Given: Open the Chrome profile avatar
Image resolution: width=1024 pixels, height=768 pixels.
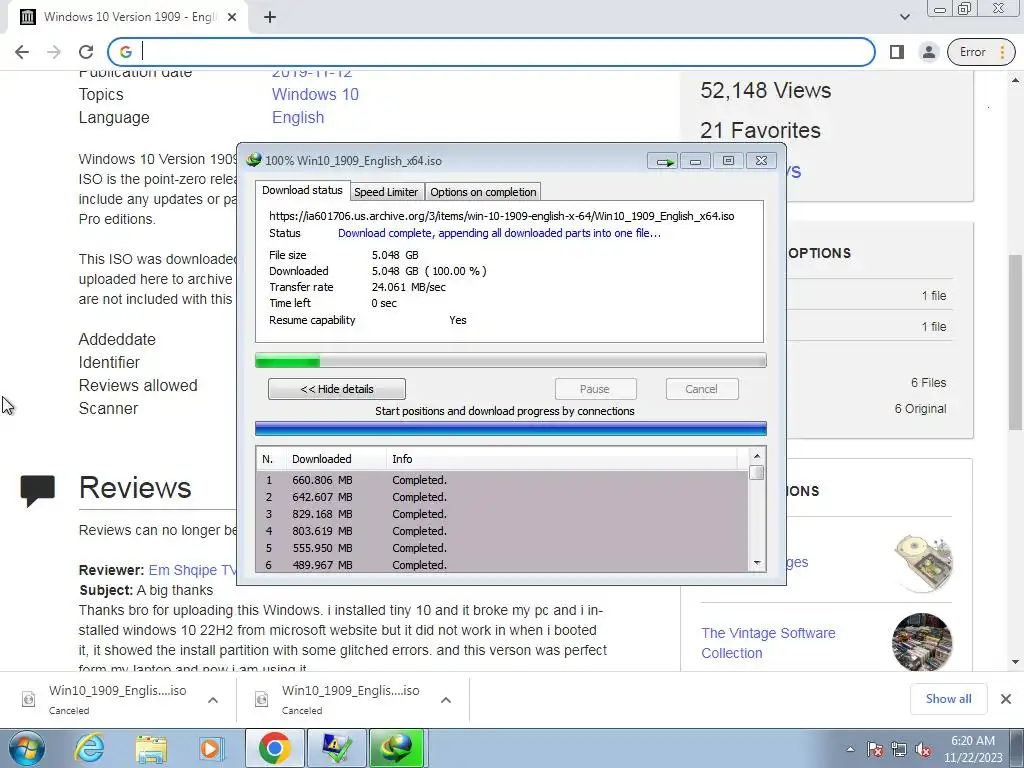Looking at the screenshot, I should tap(928, 52).
